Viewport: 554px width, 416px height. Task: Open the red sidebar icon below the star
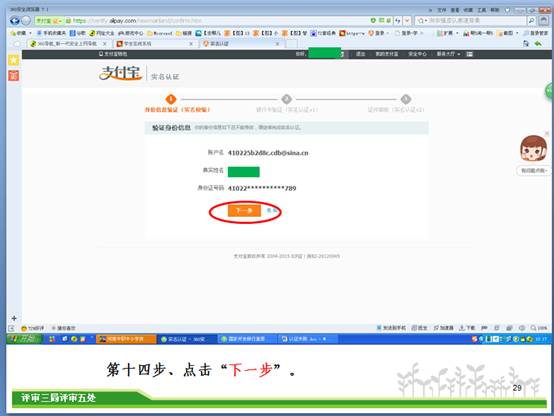pos(13,76)
